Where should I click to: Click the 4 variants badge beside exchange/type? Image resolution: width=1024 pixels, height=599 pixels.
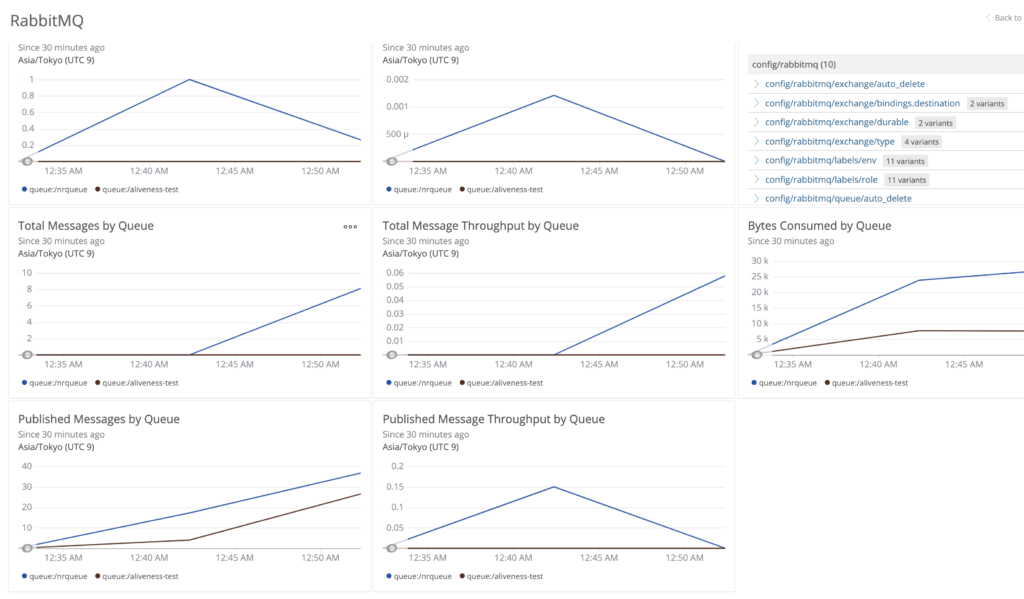[921, 142]
